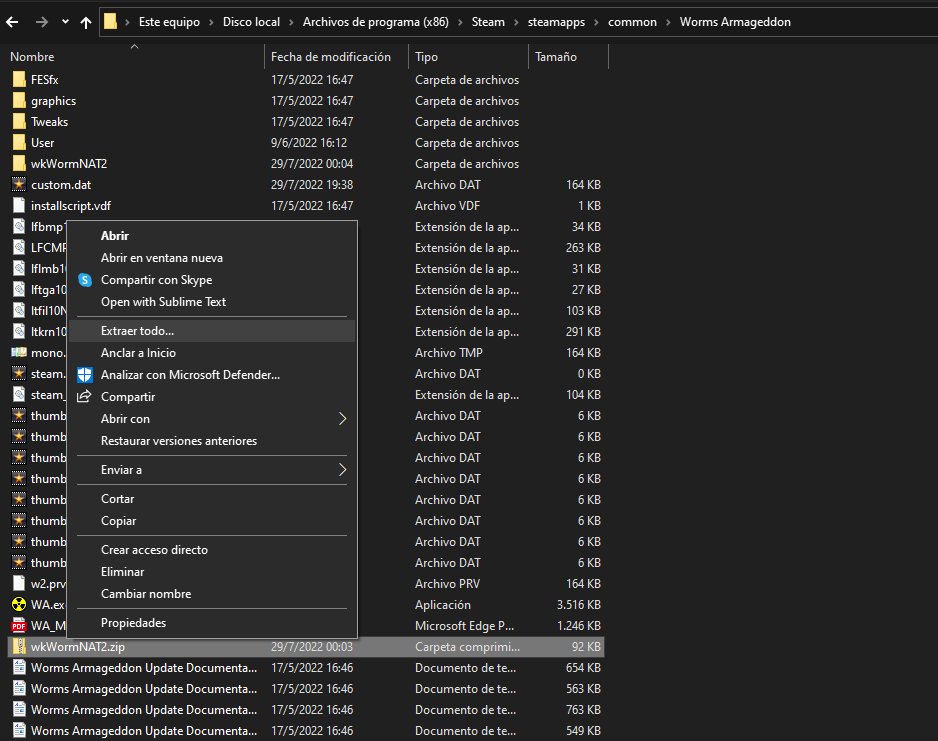Navigate to Steam breadcrumb
Viewport: 938px width, 741px height.
[488, 22]
